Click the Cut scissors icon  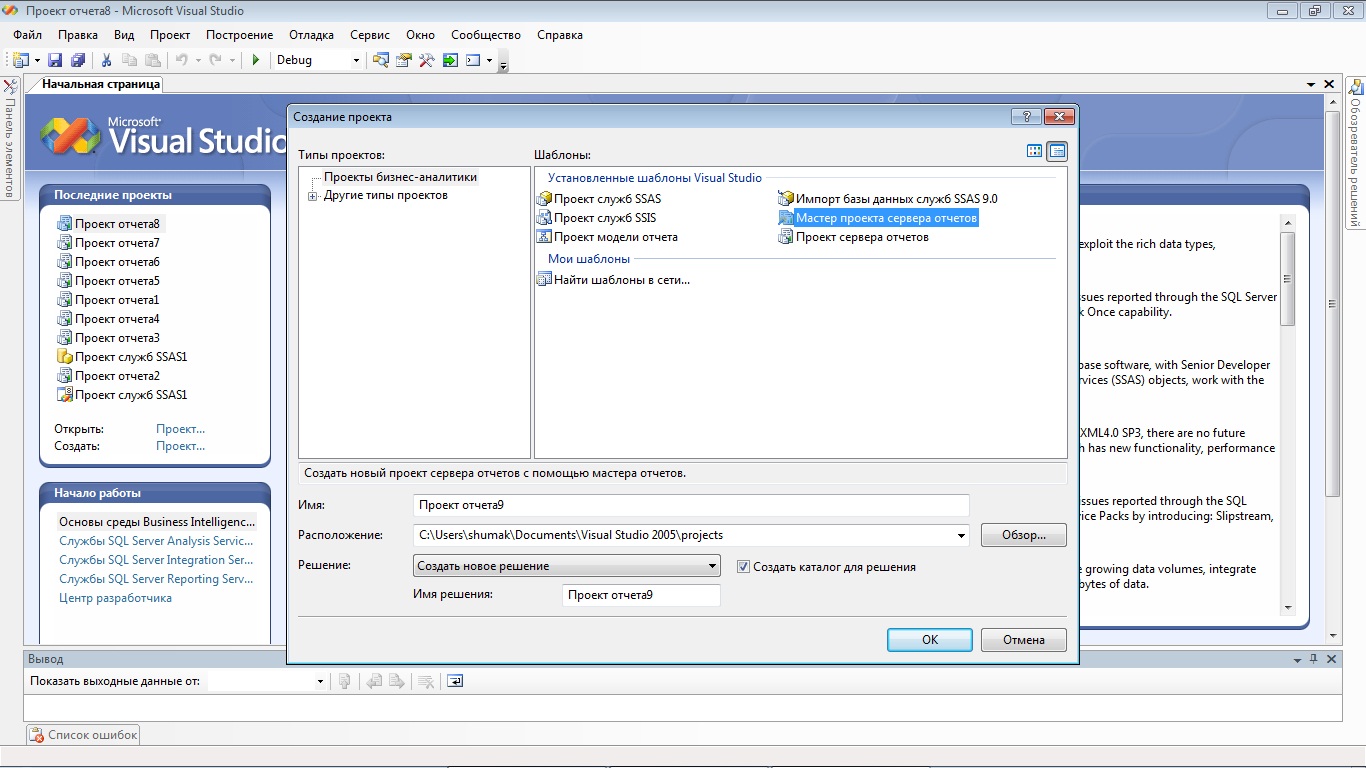point(107,60)
